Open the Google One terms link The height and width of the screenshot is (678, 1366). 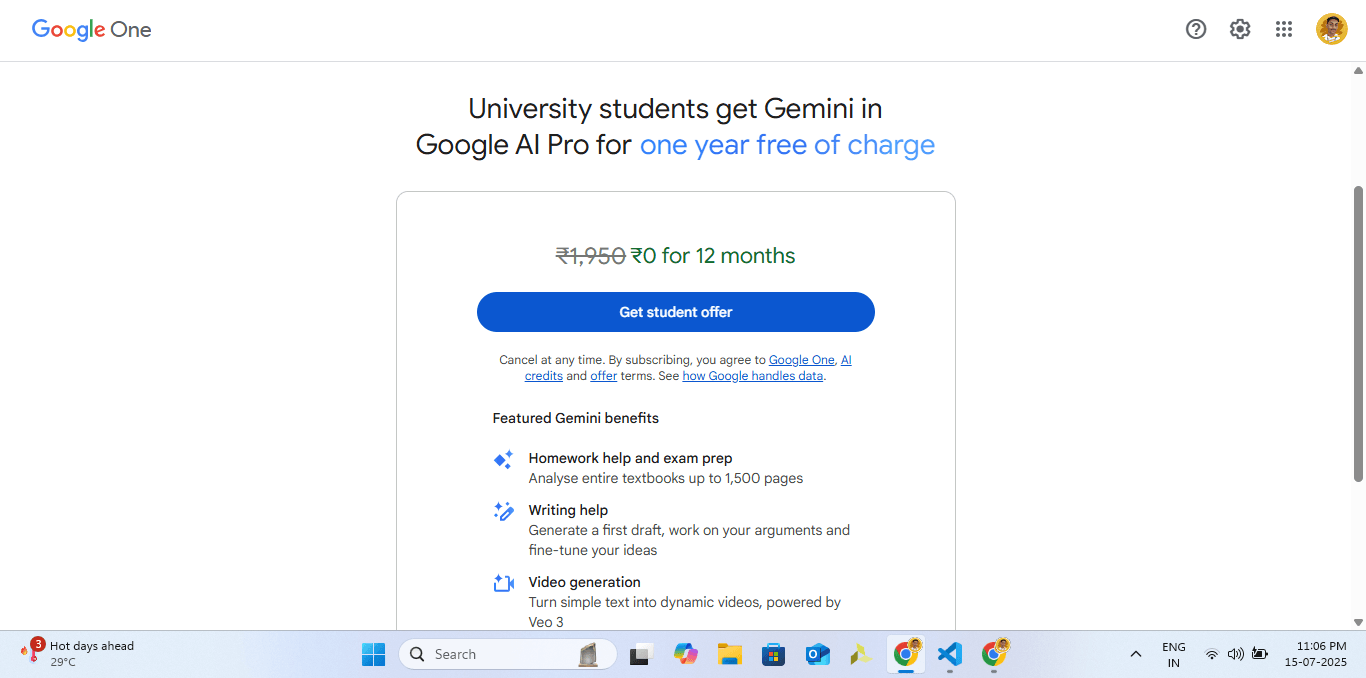801,360
